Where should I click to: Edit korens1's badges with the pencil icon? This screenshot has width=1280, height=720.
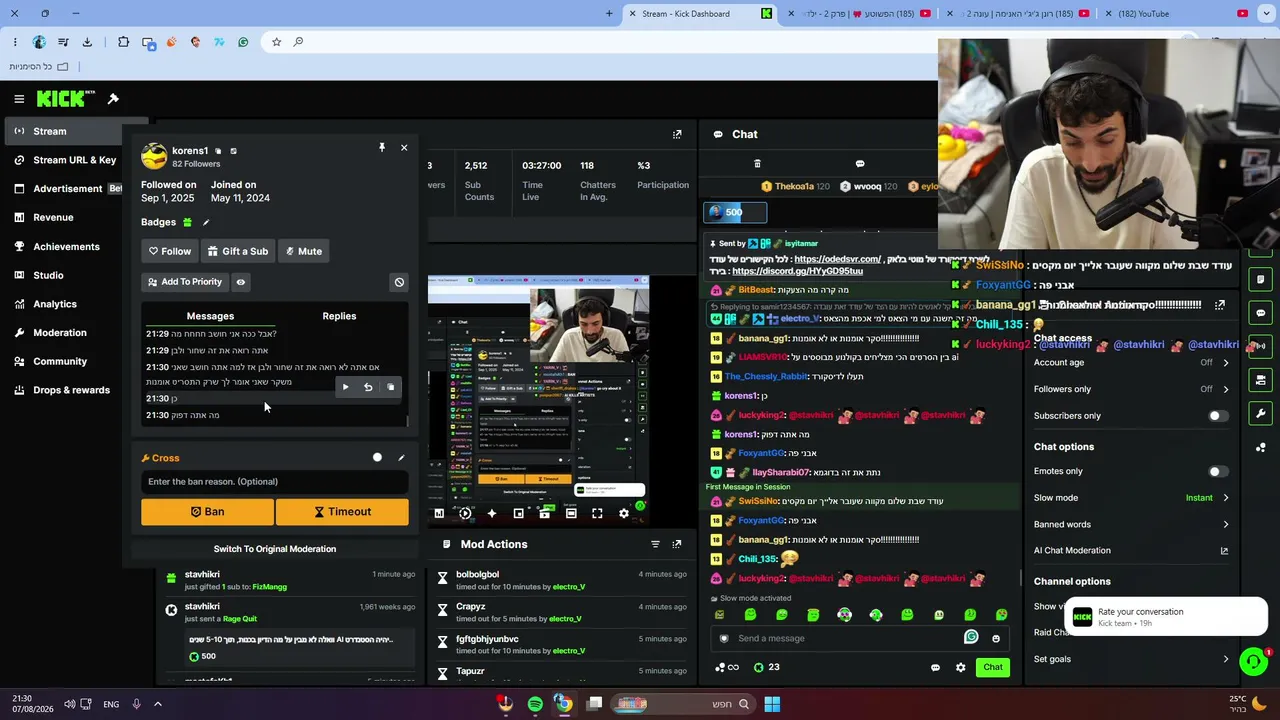pyautogui.click(x=206, y=222)
